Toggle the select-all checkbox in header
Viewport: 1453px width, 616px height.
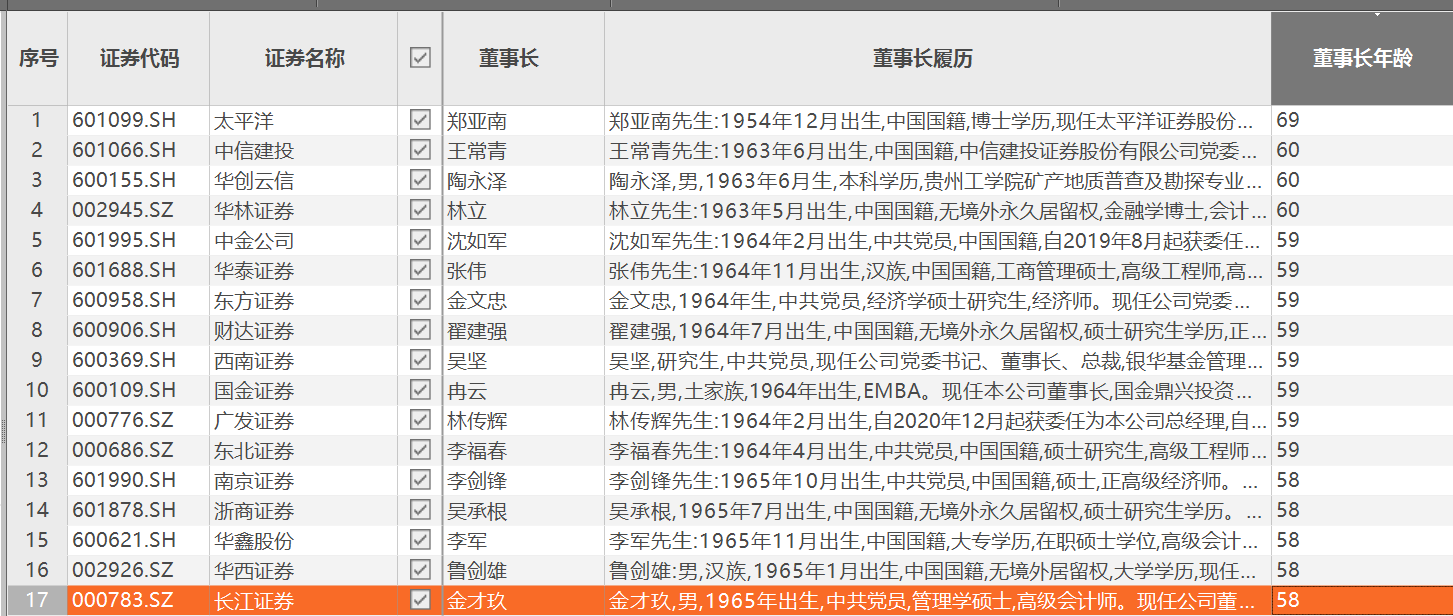pos(420,58)
